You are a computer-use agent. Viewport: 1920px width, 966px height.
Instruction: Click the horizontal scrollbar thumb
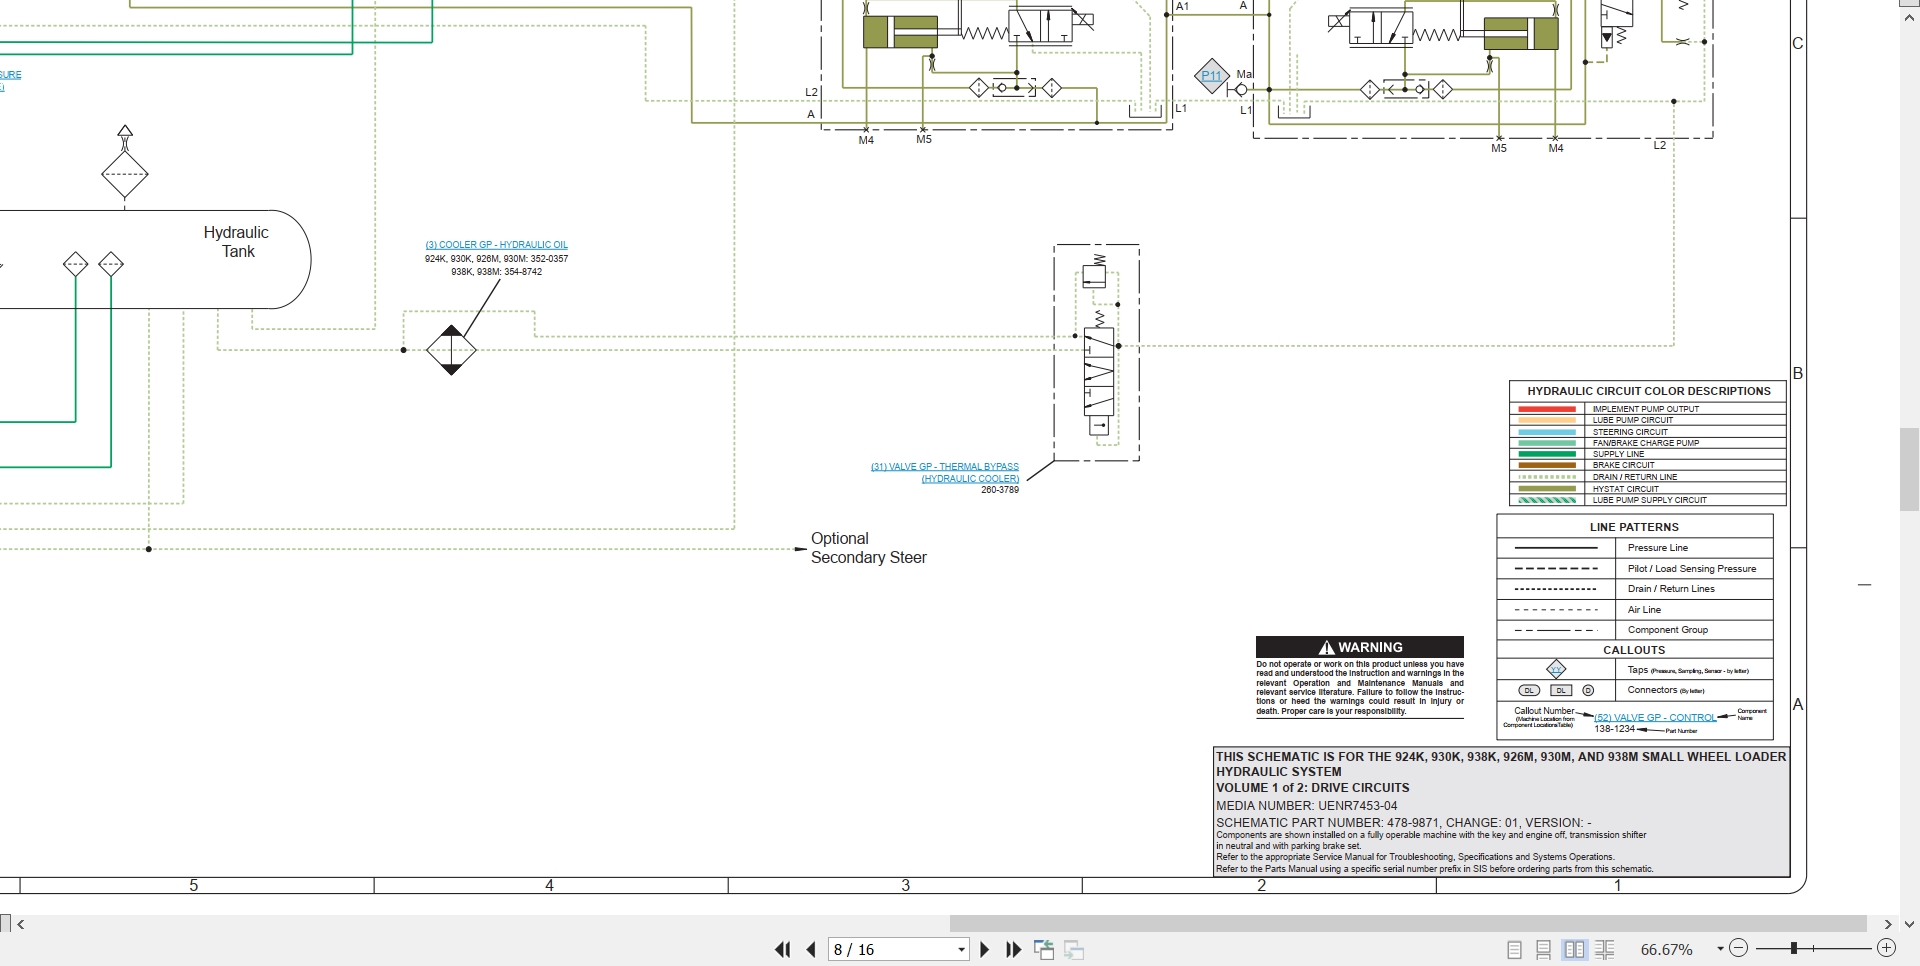point(1408,923)
